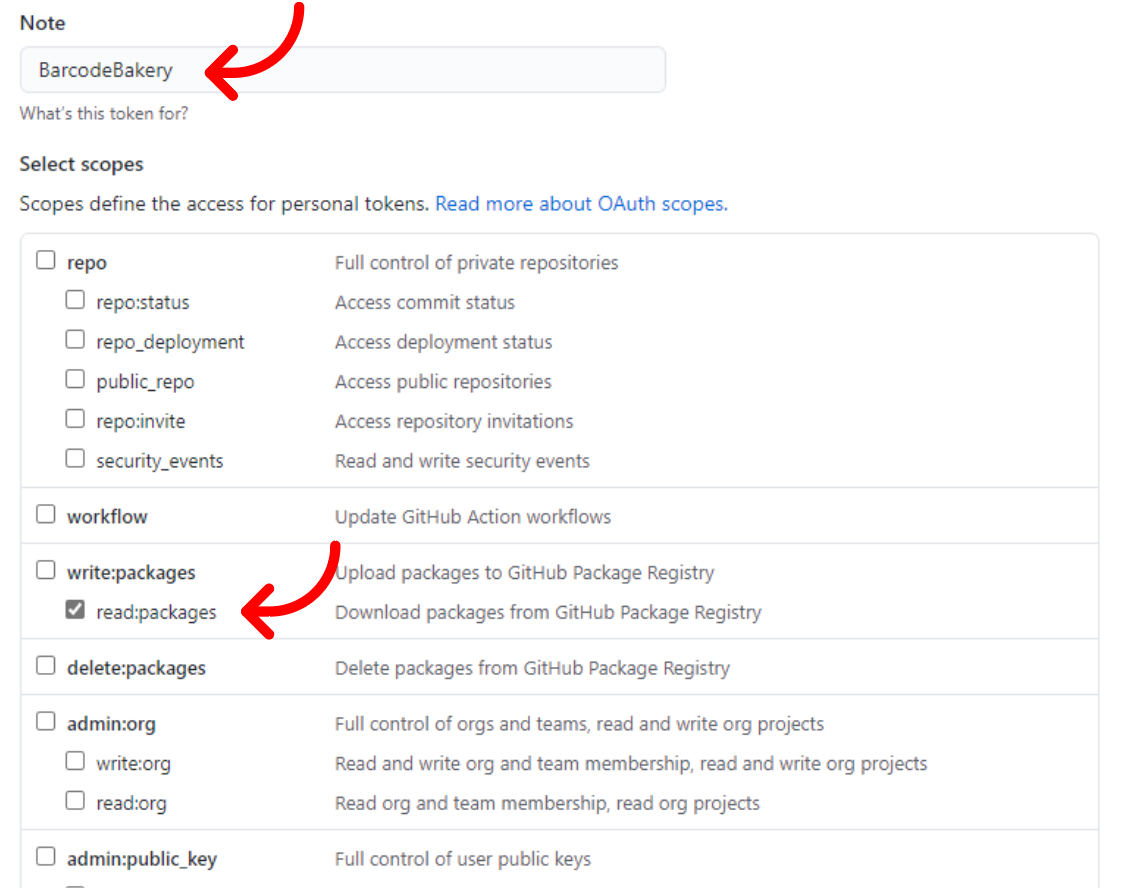
Task: Tick the repo_deployment checkbox
Action: pyautogui.click(x=75, y=339)
